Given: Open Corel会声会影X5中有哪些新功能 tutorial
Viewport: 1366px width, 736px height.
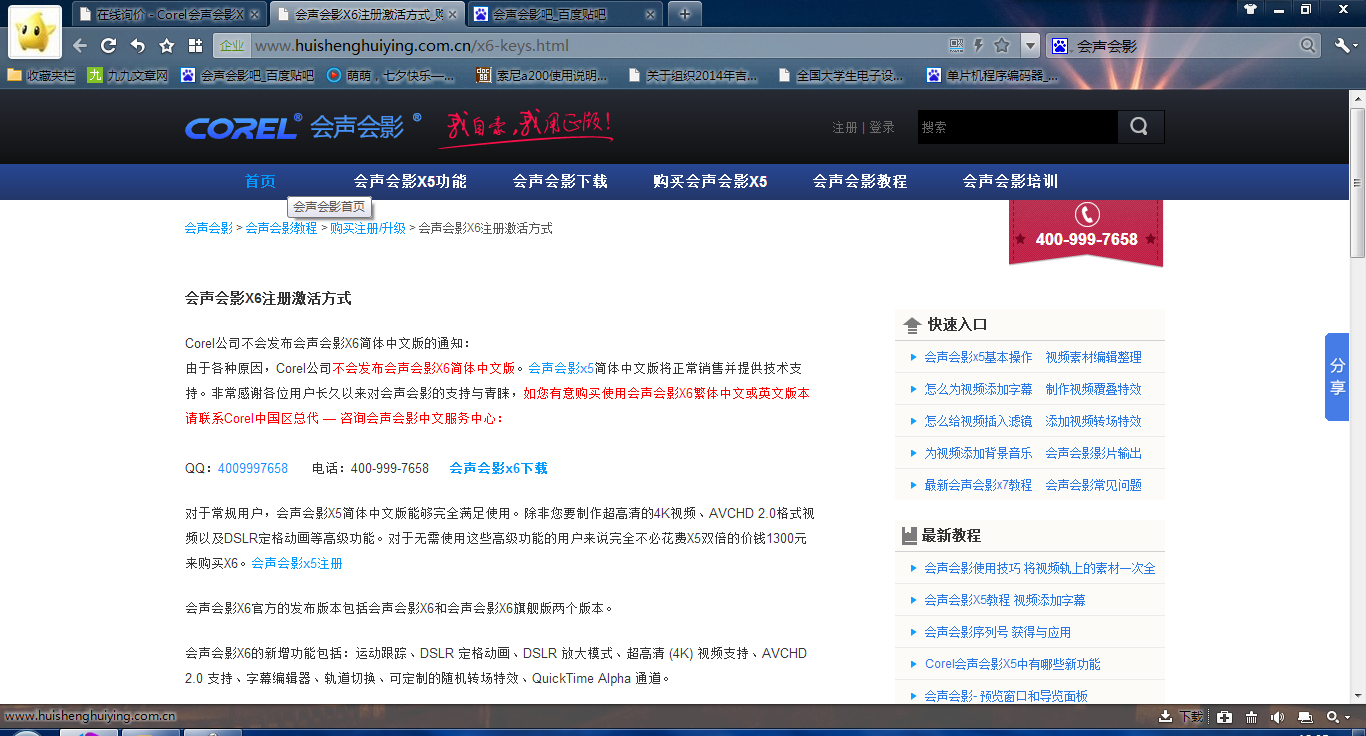Looking at the screenshot, I should pyautogui.click(x=1012, y=664).
